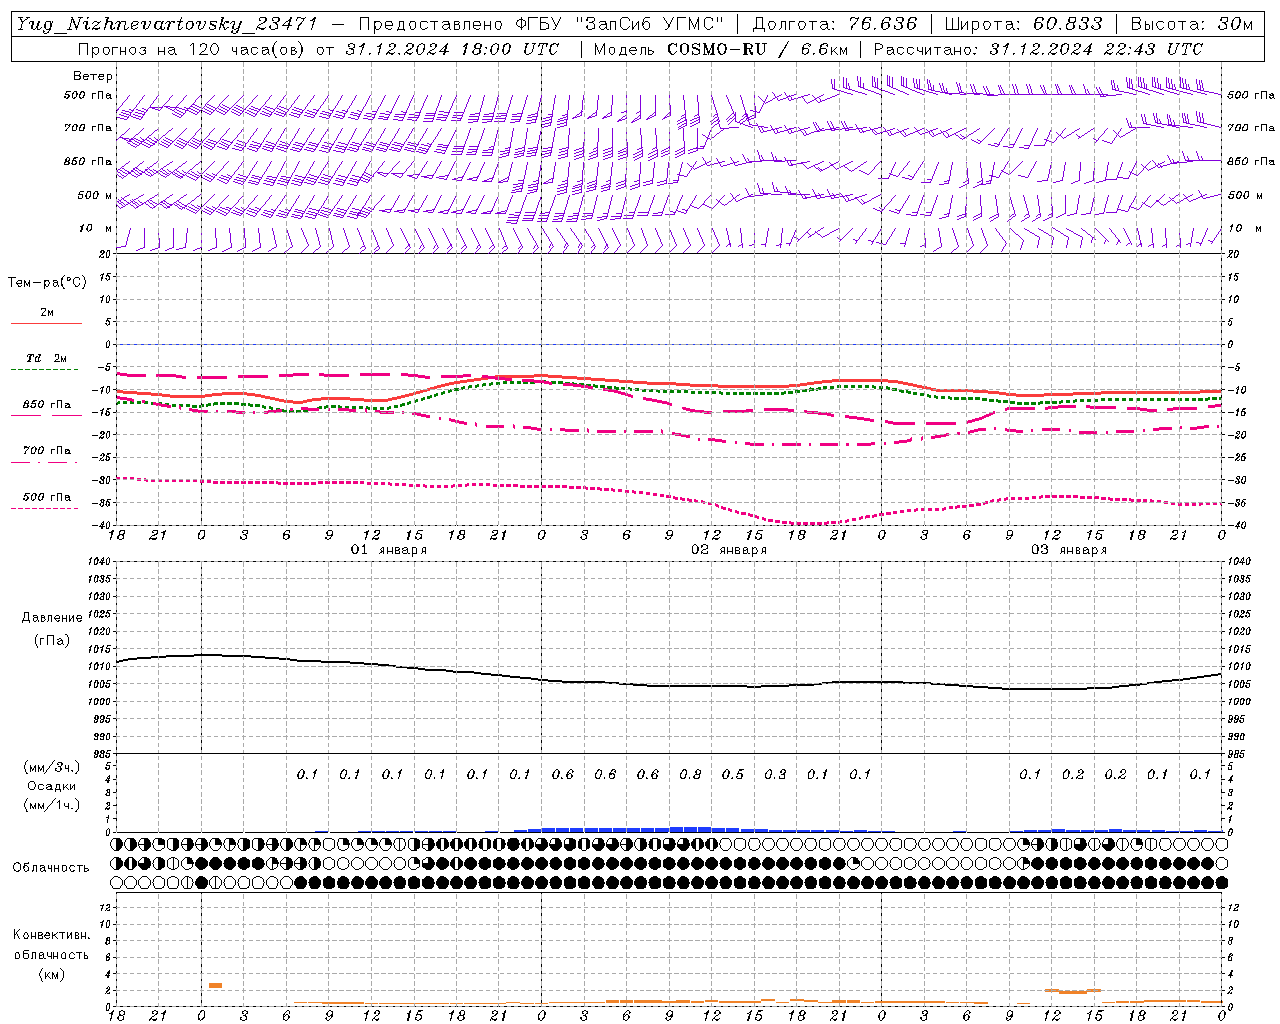Image resolution: width=1280 pixels, height=1024 pixels.
Task: Click the Долгота: 76.636 header field
Action: (834, 24)
